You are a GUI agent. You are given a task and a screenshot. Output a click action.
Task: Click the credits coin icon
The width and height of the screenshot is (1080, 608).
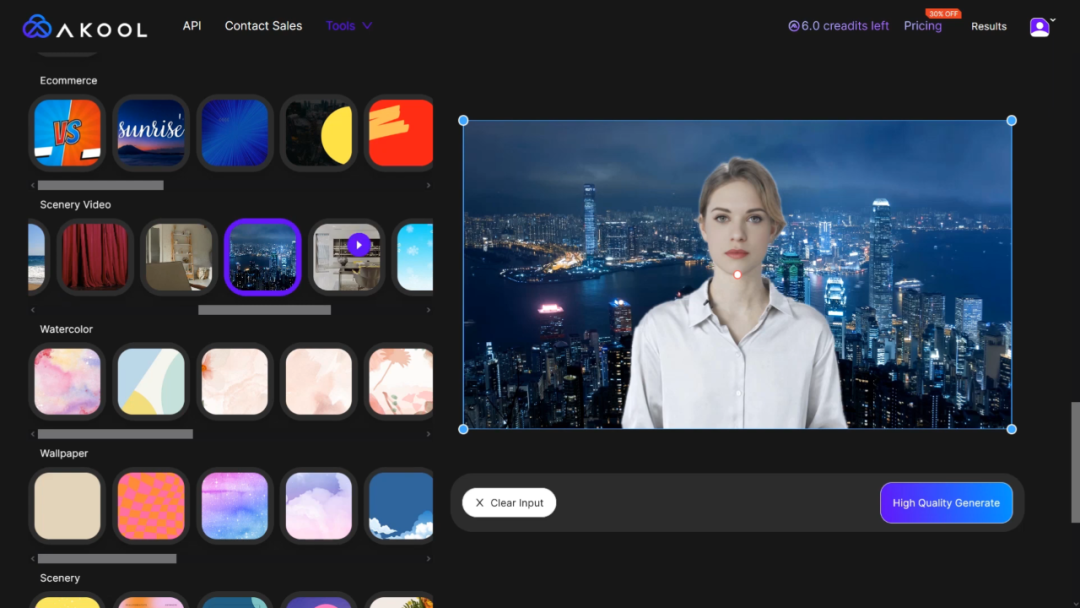793,26
